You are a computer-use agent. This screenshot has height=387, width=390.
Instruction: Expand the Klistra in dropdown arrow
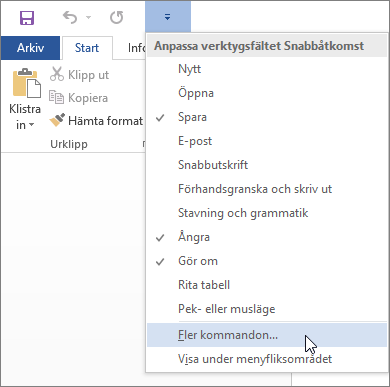pos(31,125)
